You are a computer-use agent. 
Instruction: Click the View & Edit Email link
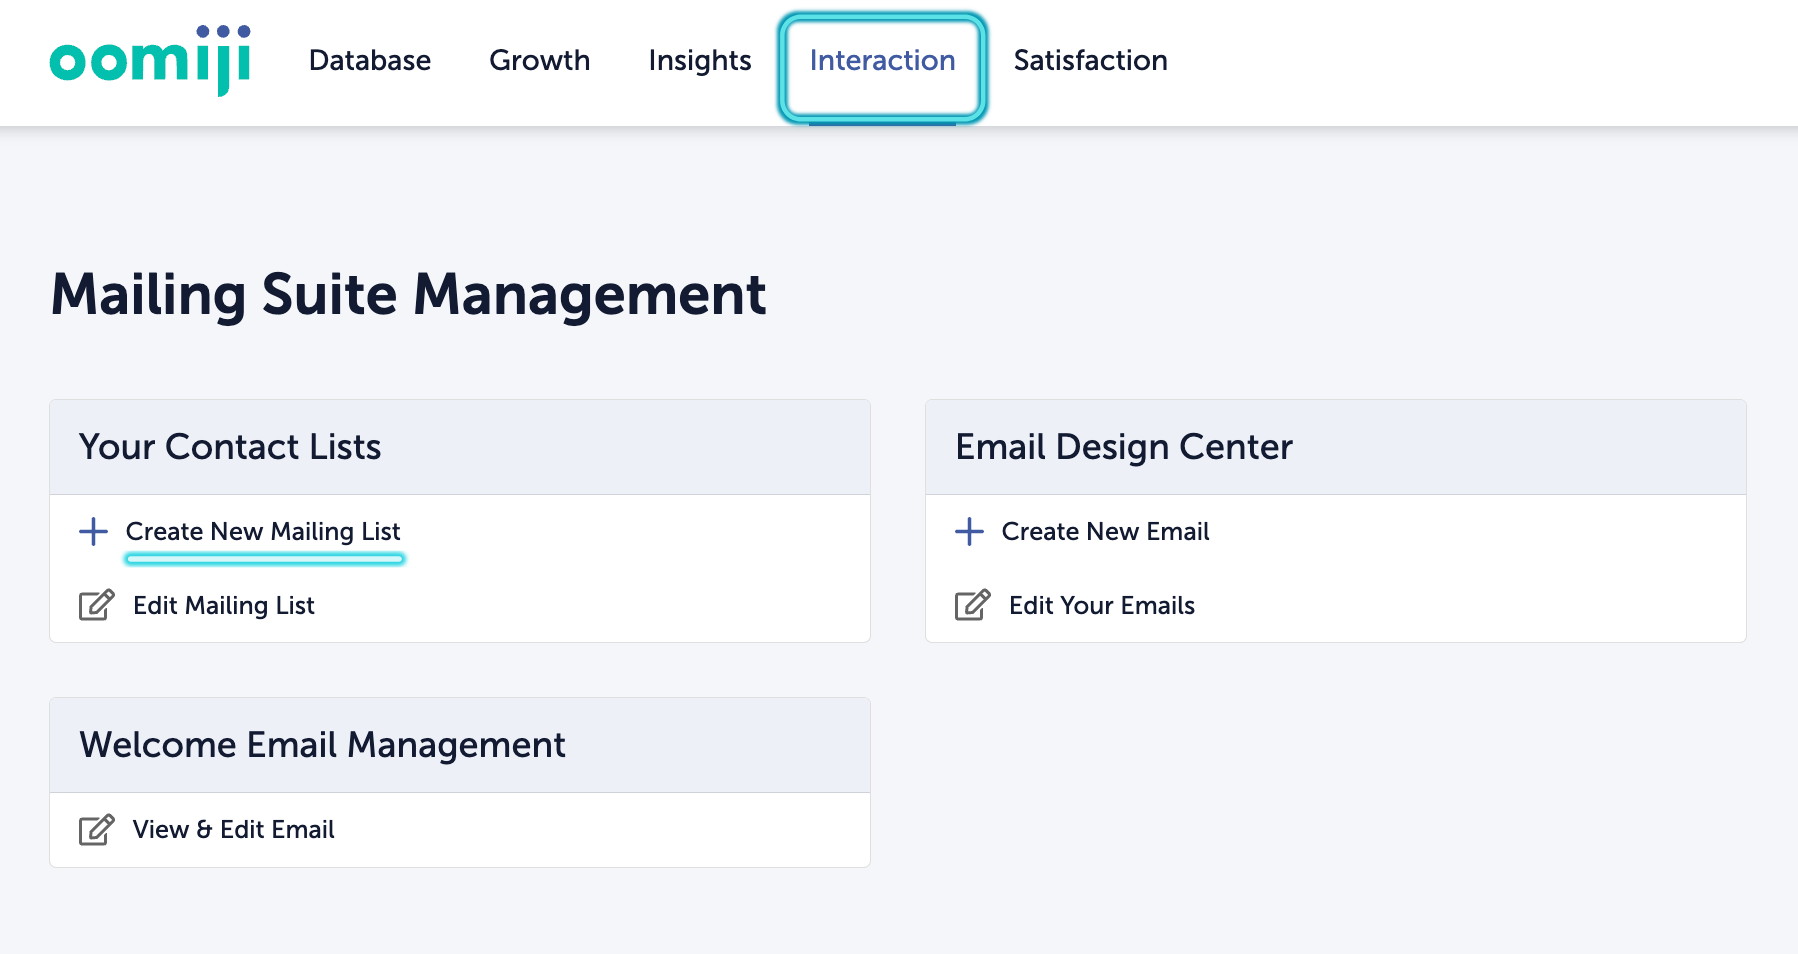pyautogui.click(x=234, y=829)
